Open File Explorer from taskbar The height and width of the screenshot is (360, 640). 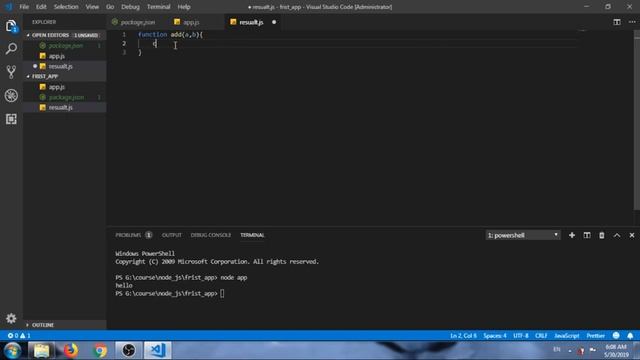[x=41, y=351]
